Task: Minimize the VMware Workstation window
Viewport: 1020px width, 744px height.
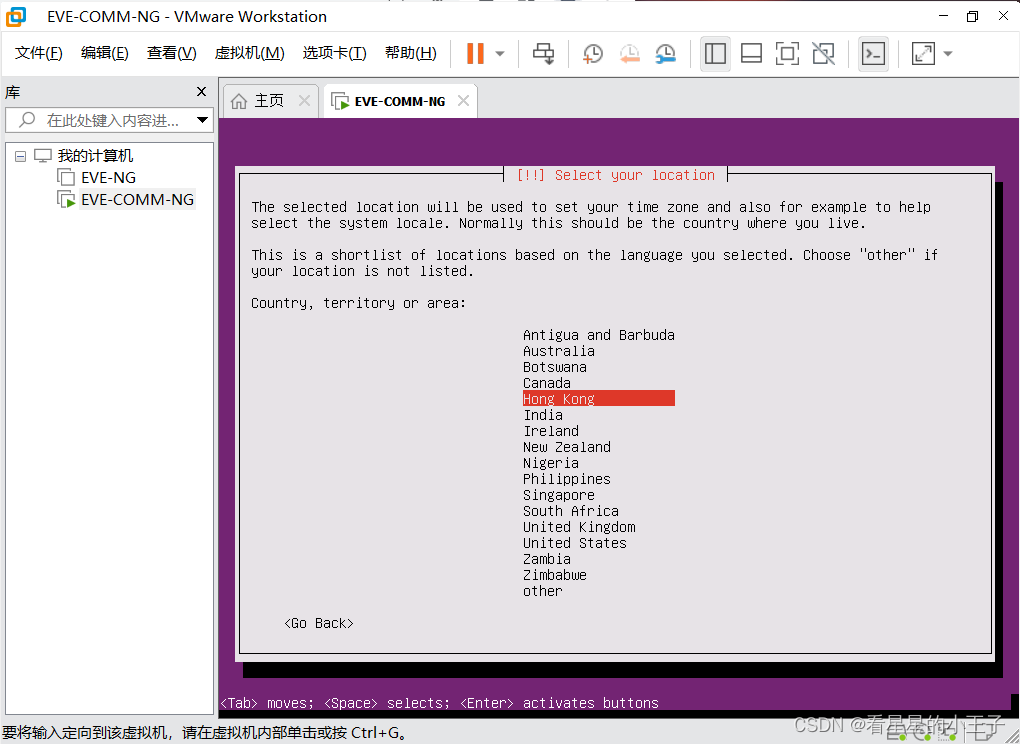Action: point(944,16)
